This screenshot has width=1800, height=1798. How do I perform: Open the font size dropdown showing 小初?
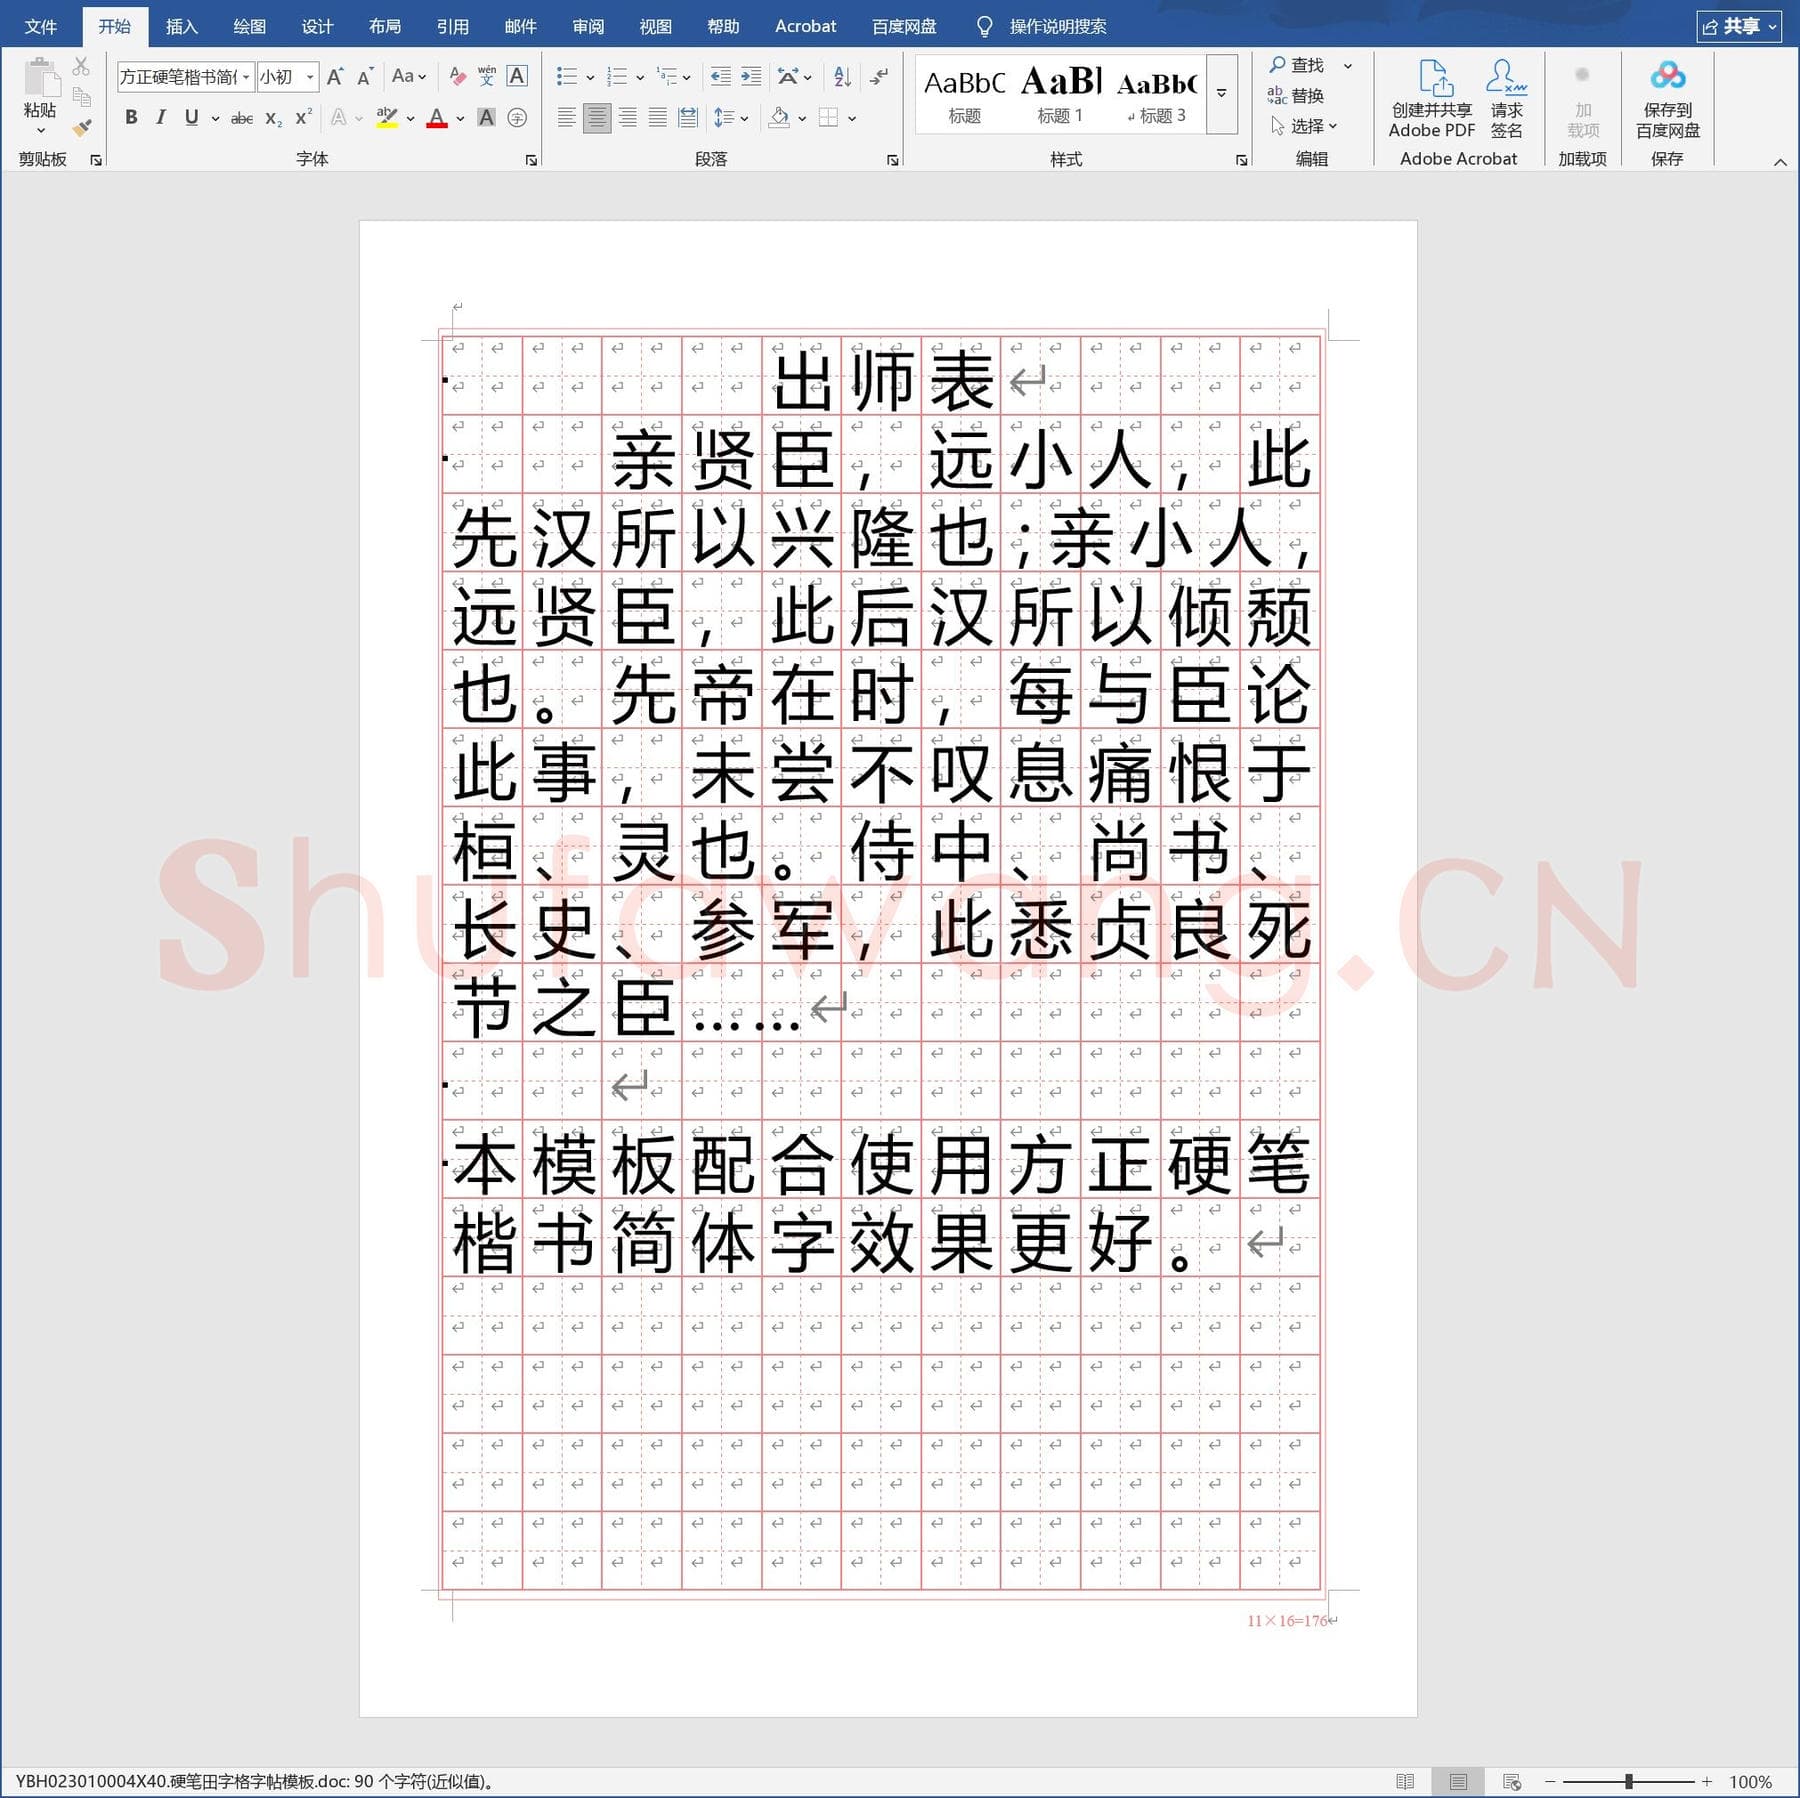tap(310, 77)
